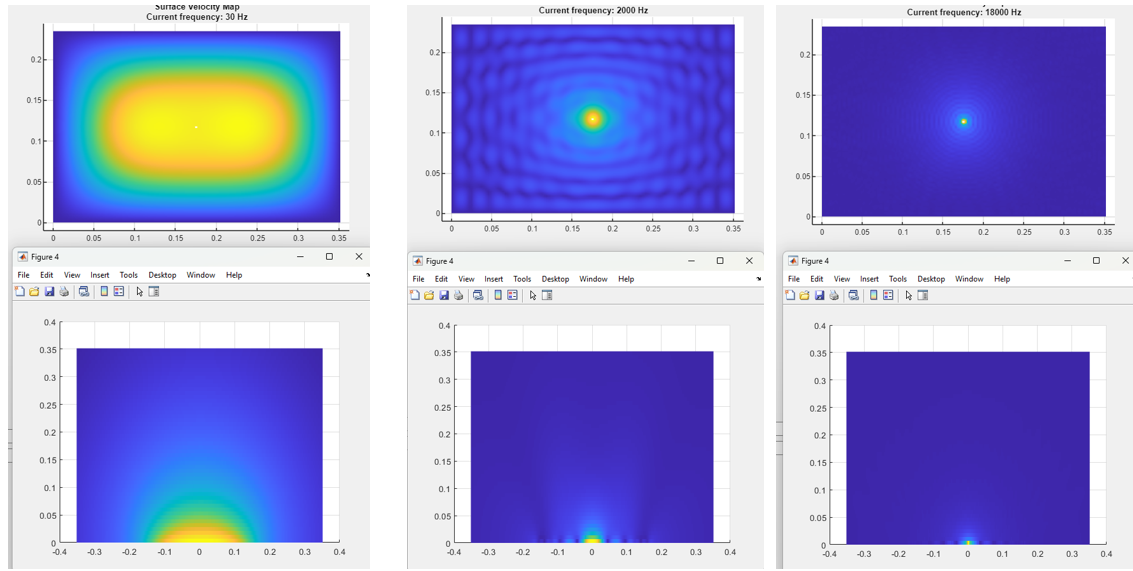Open View menu in right Figure 4 window
The width and height of the screenshot is (1133, 571).
(x=842, y=279)
